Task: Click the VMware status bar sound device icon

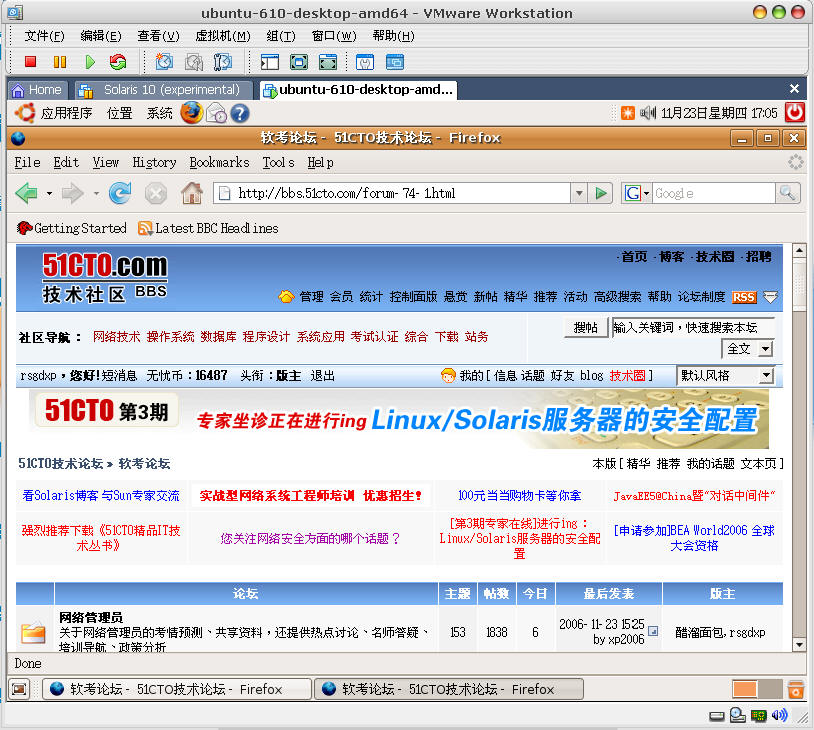Action: (779, 715)
